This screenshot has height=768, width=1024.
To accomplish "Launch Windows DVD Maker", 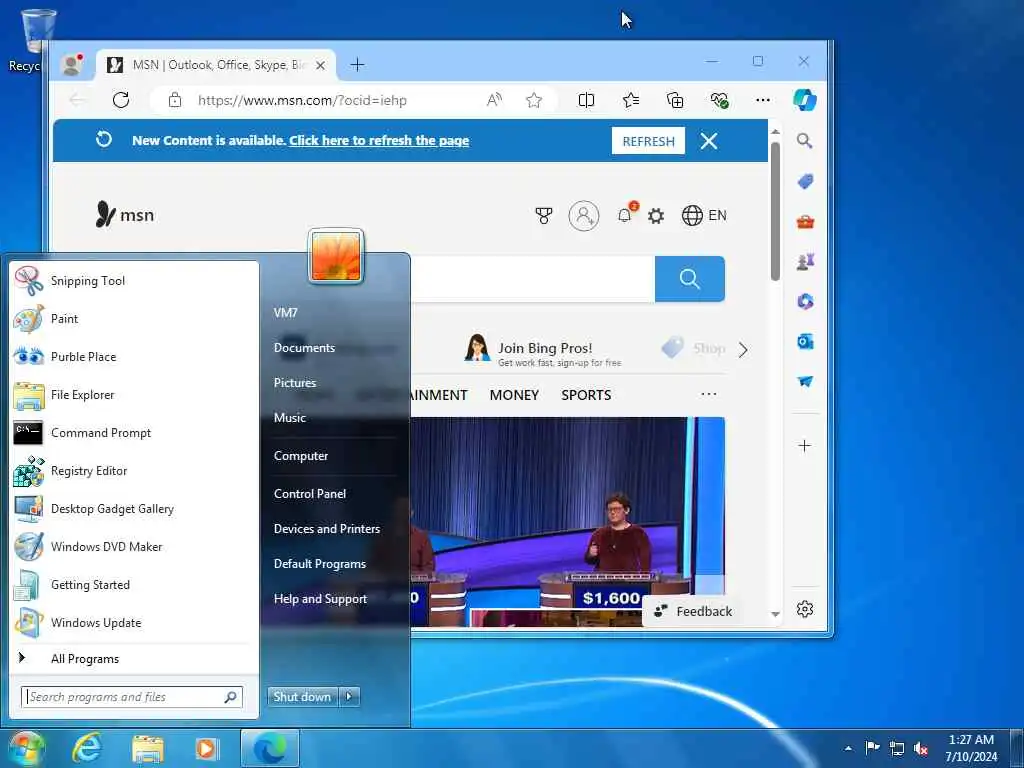I will click(x=134, y=547).
